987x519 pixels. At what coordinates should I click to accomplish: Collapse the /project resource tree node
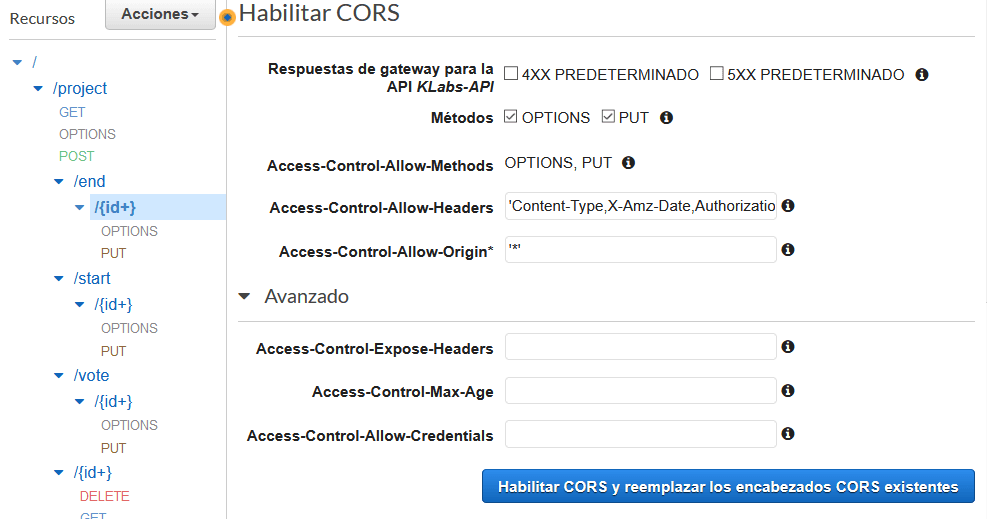click(x=38, y=89)
